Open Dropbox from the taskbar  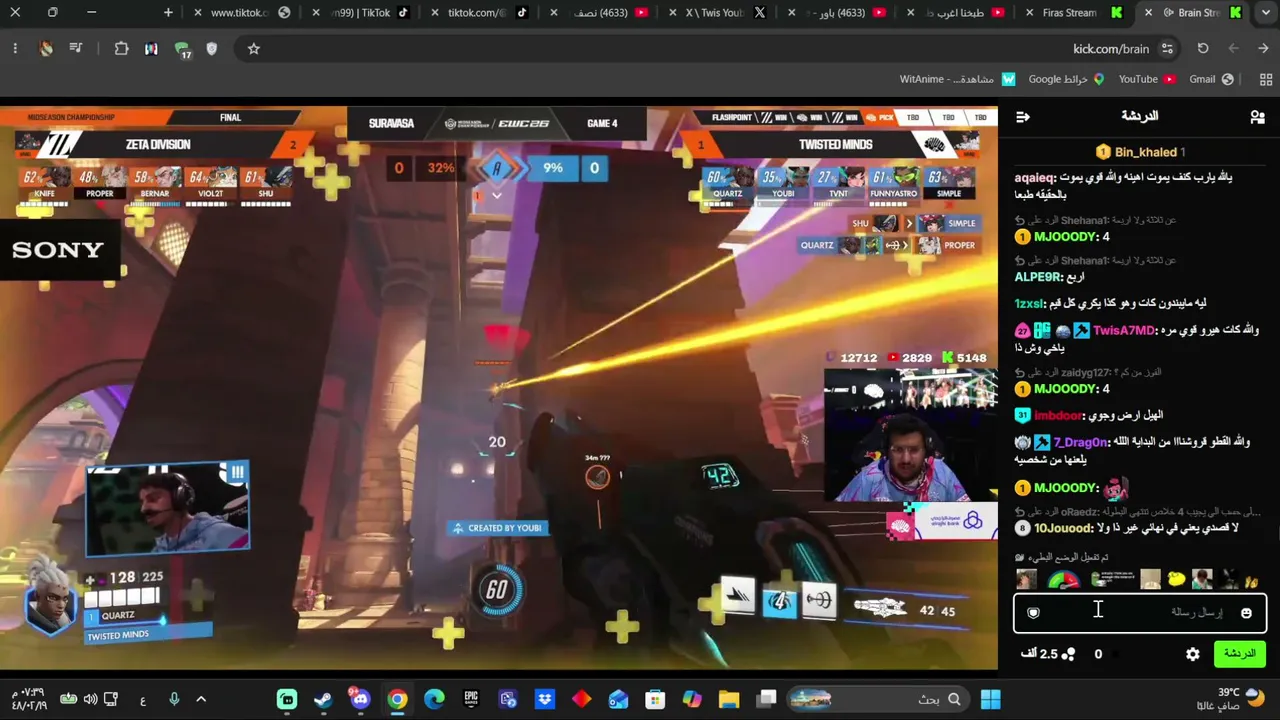[545, 699]
